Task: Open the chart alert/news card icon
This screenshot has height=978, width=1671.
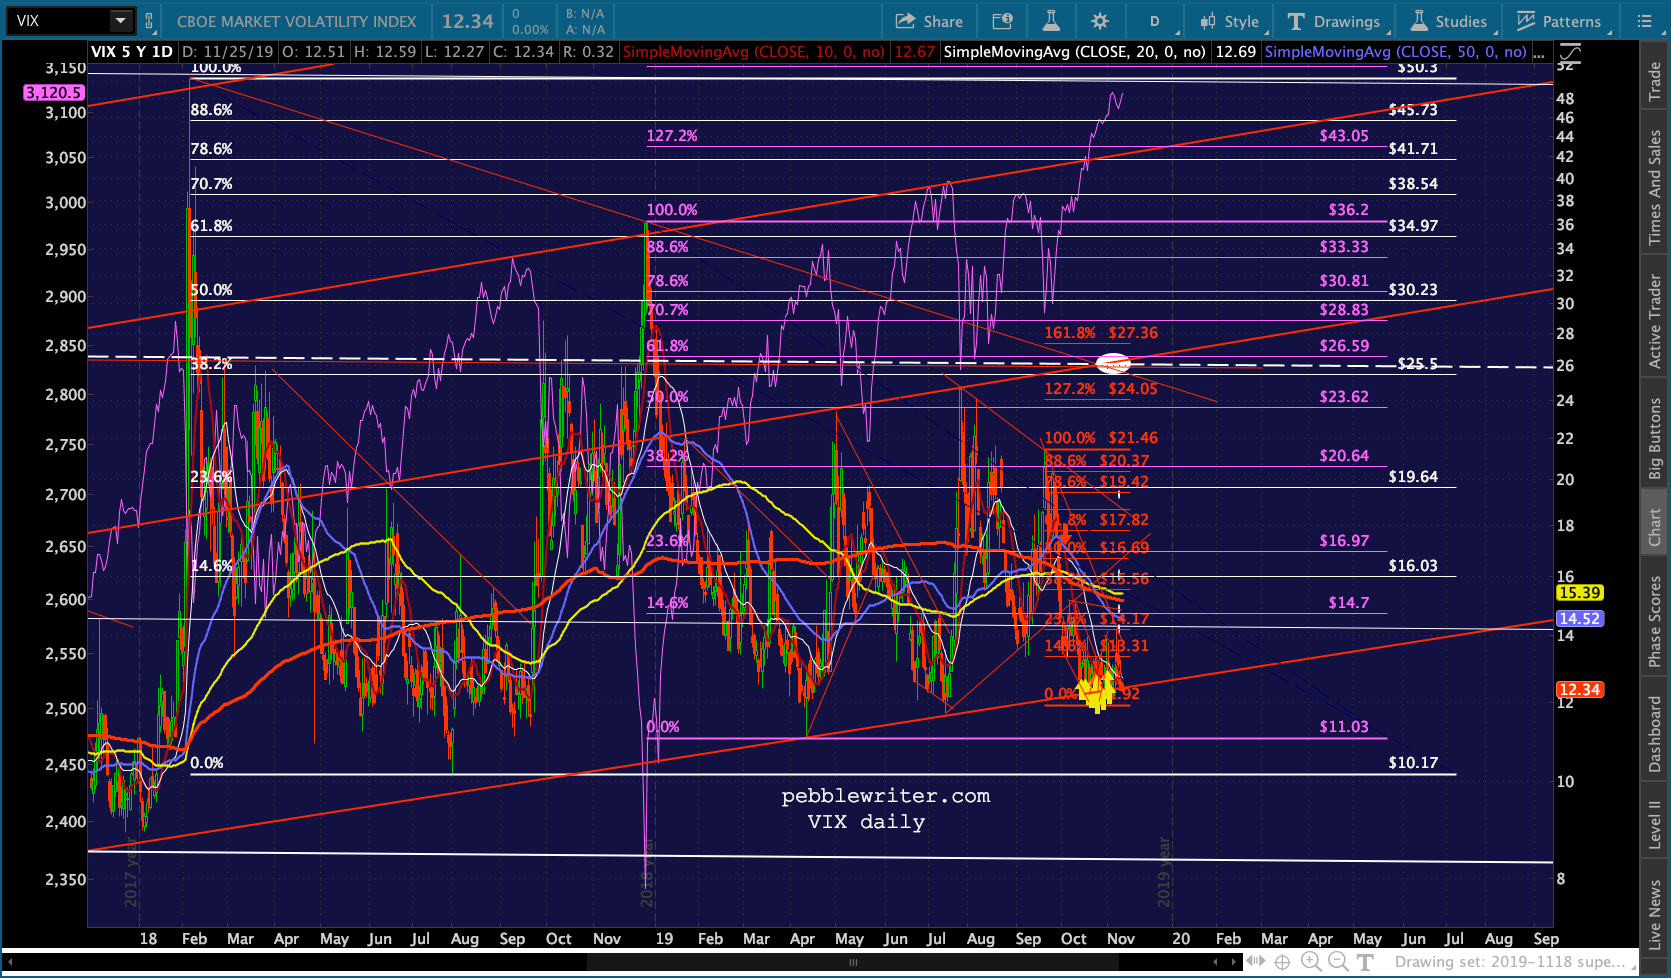Action: [1002, 21]
